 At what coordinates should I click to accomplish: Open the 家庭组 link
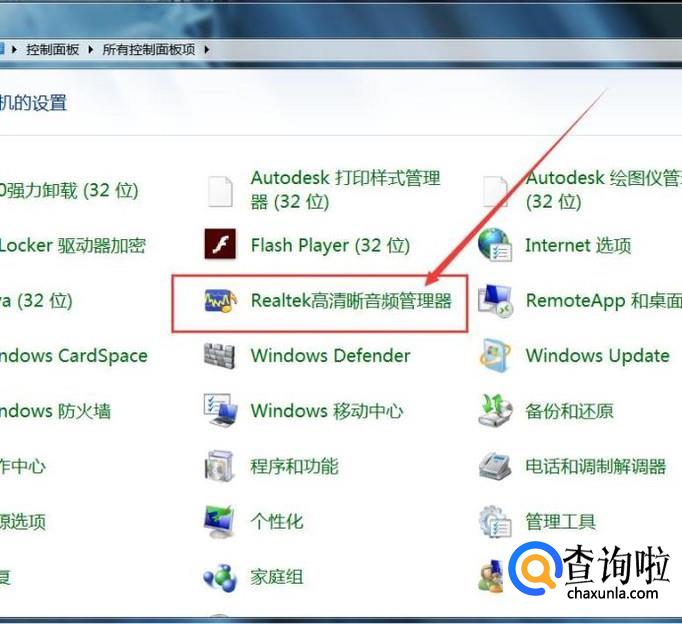pos(277,577)
